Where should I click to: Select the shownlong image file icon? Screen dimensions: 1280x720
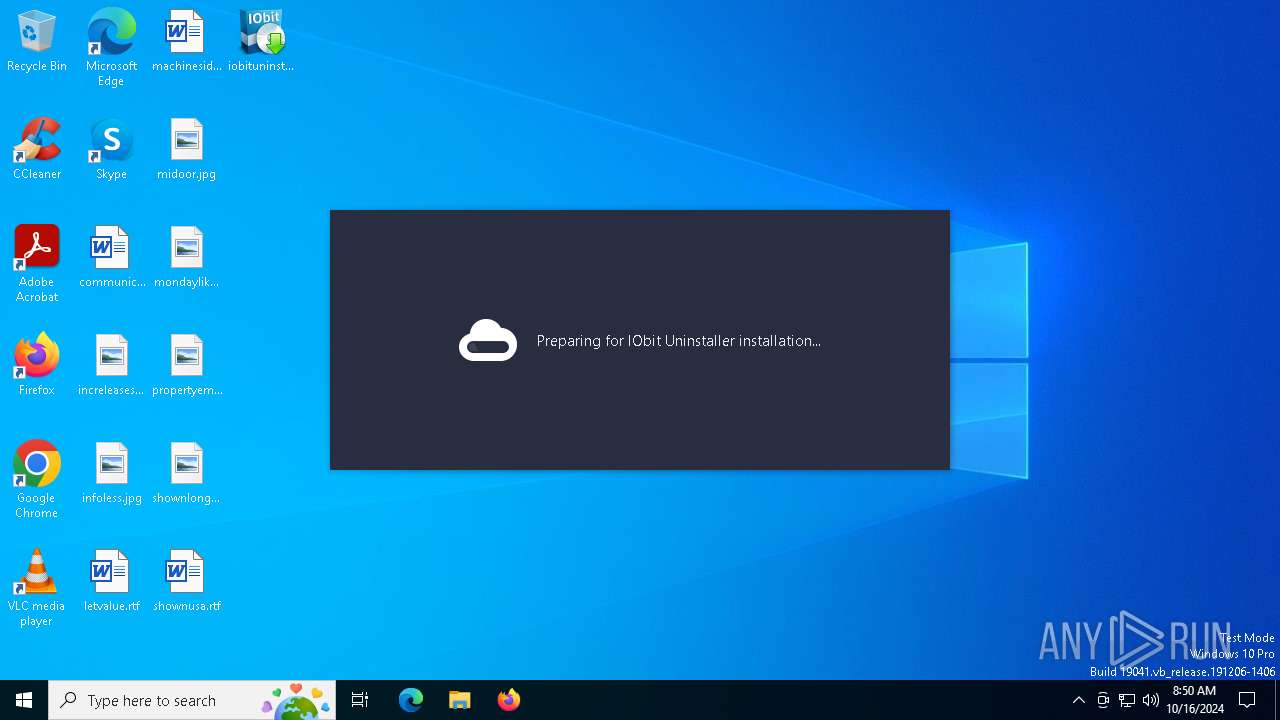[x=186, y=474]
